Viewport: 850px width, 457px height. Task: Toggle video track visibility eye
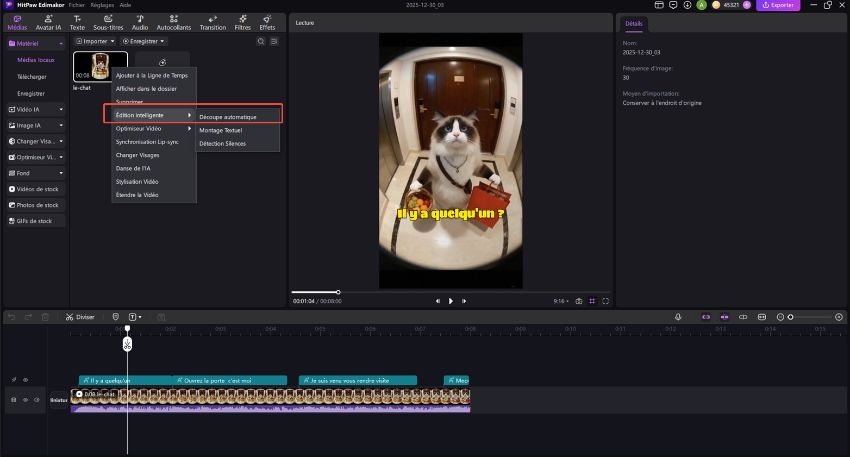[25, 400]
